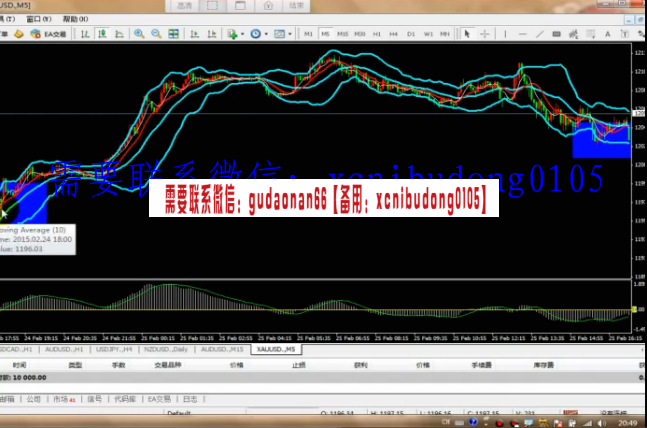Toggle chart auto scroll
The height and width of the screenshot is (428, 647).
pos(194,34)
